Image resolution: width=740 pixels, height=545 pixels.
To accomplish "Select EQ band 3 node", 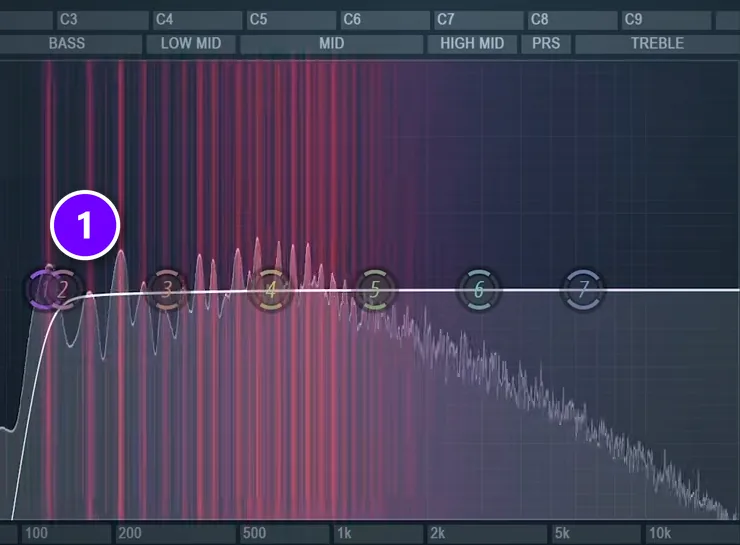I will (x=167, y=290).
